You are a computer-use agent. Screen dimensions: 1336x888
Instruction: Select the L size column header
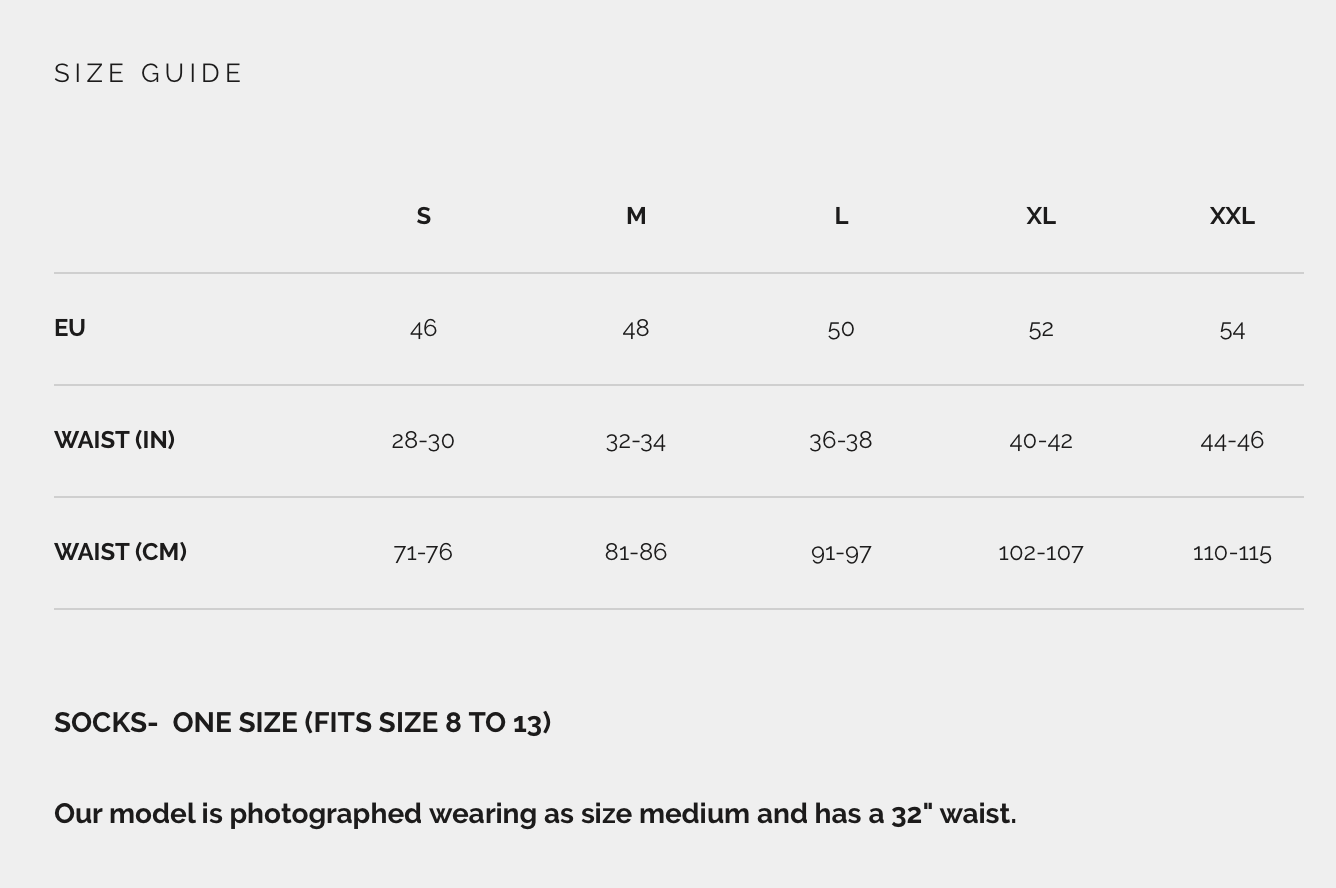pos(841,216)
